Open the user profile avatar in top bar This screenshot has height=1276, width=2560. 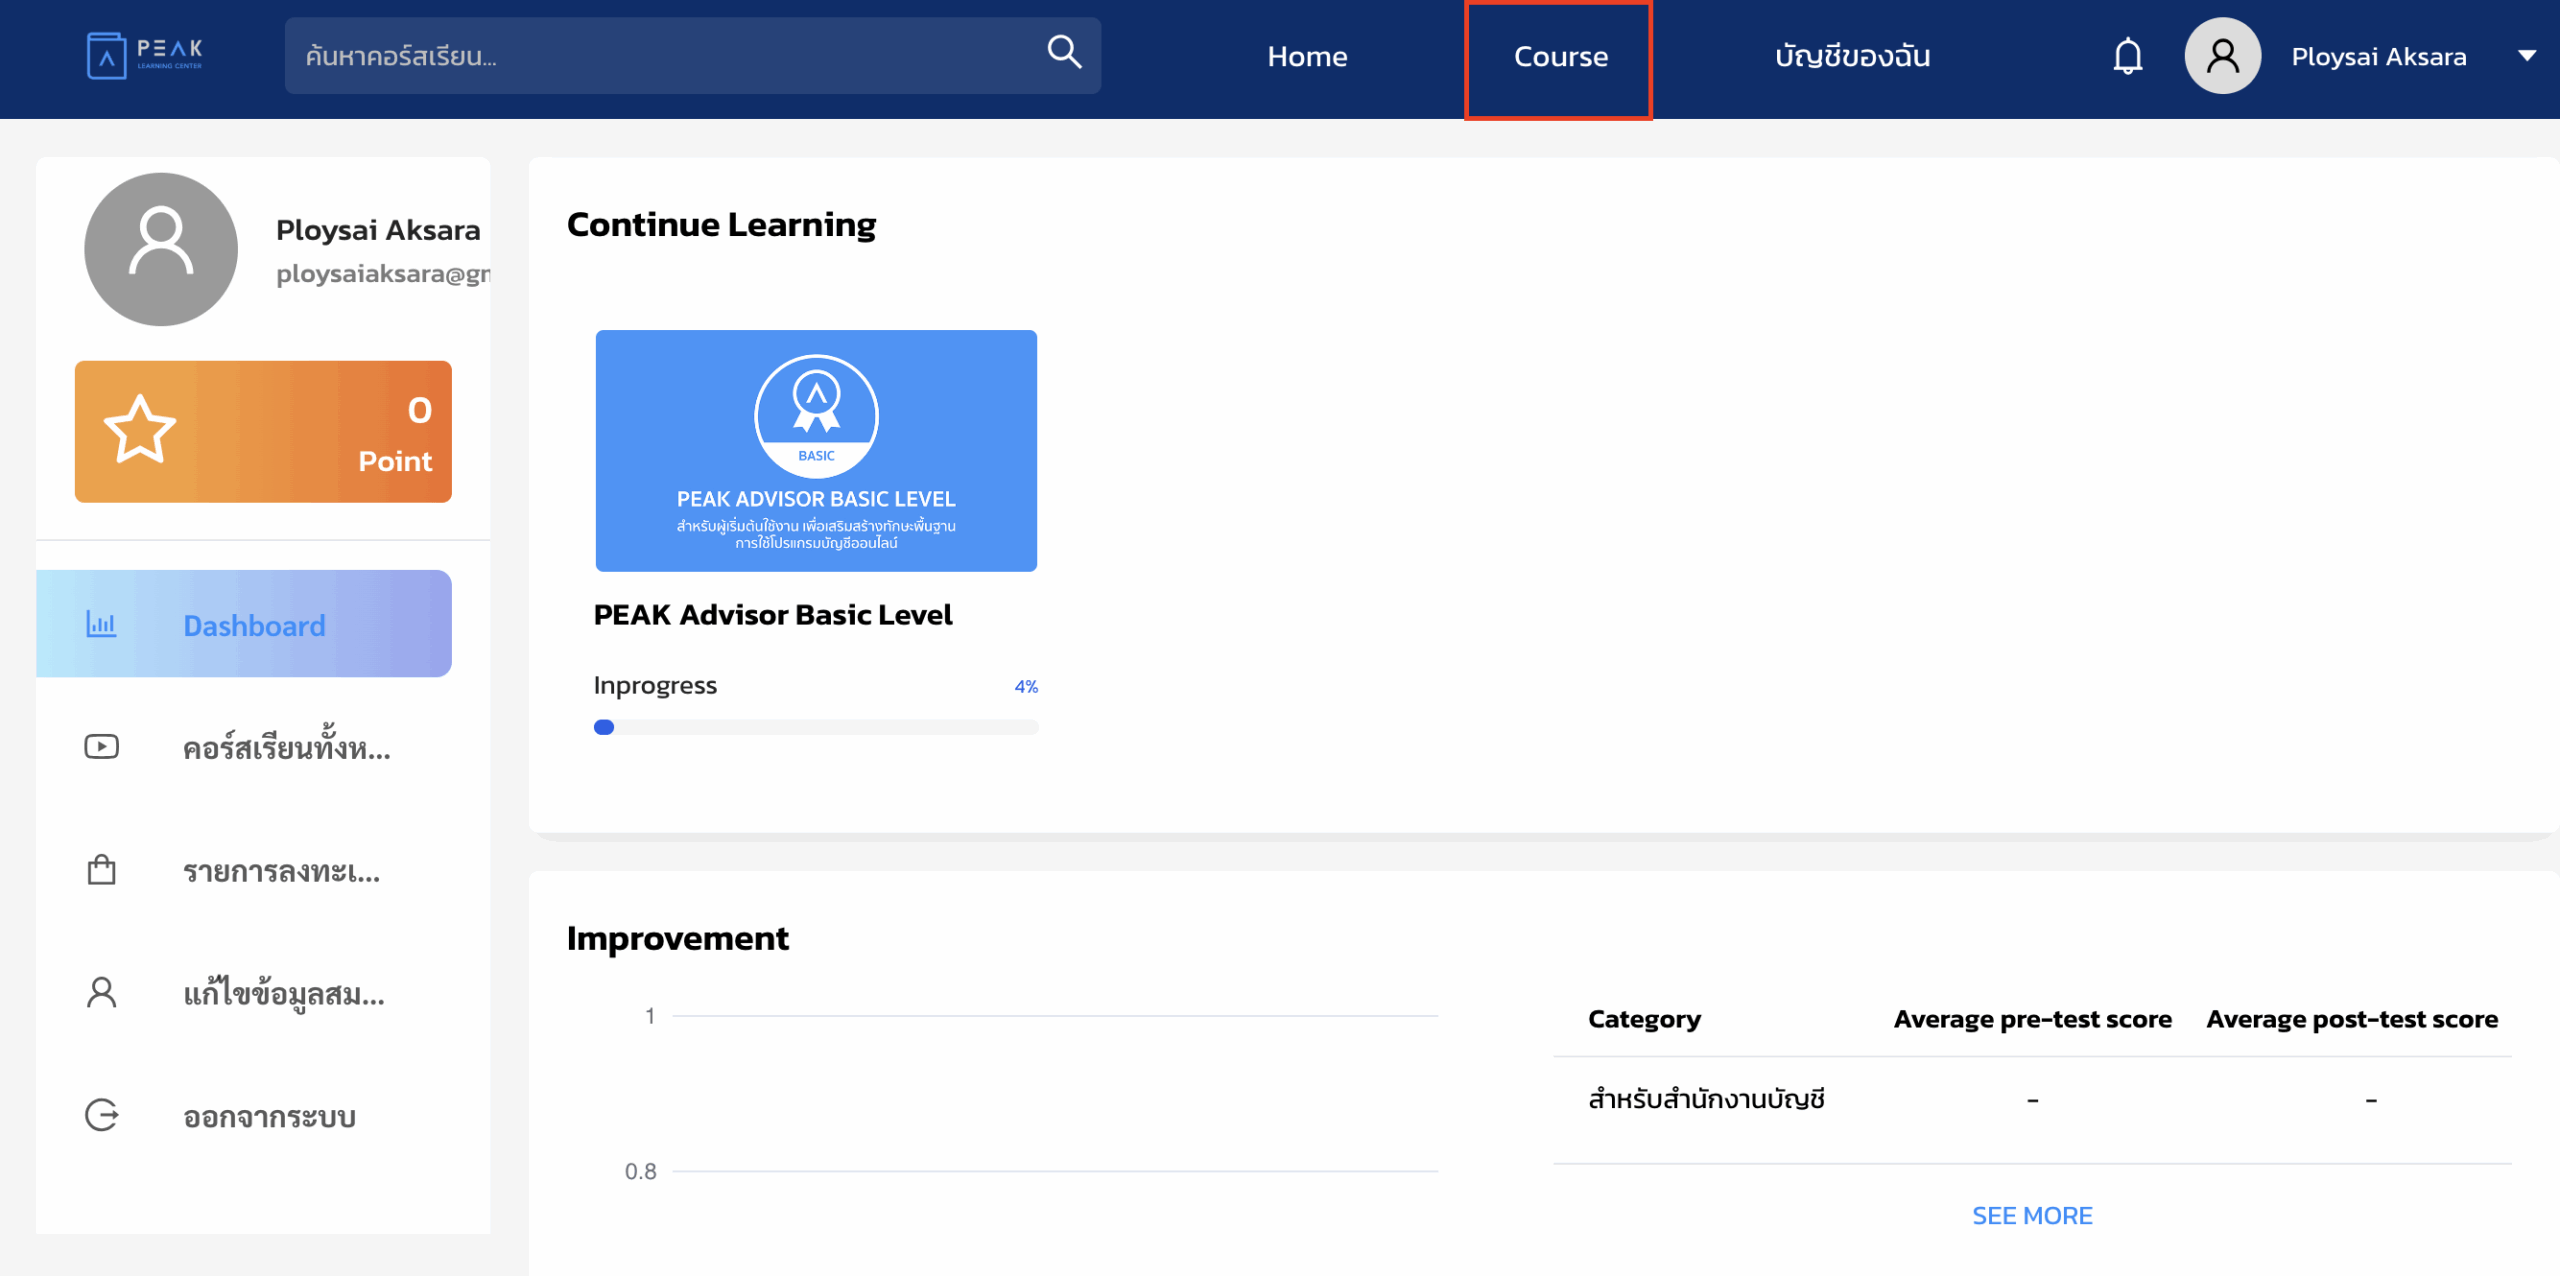2222,55
